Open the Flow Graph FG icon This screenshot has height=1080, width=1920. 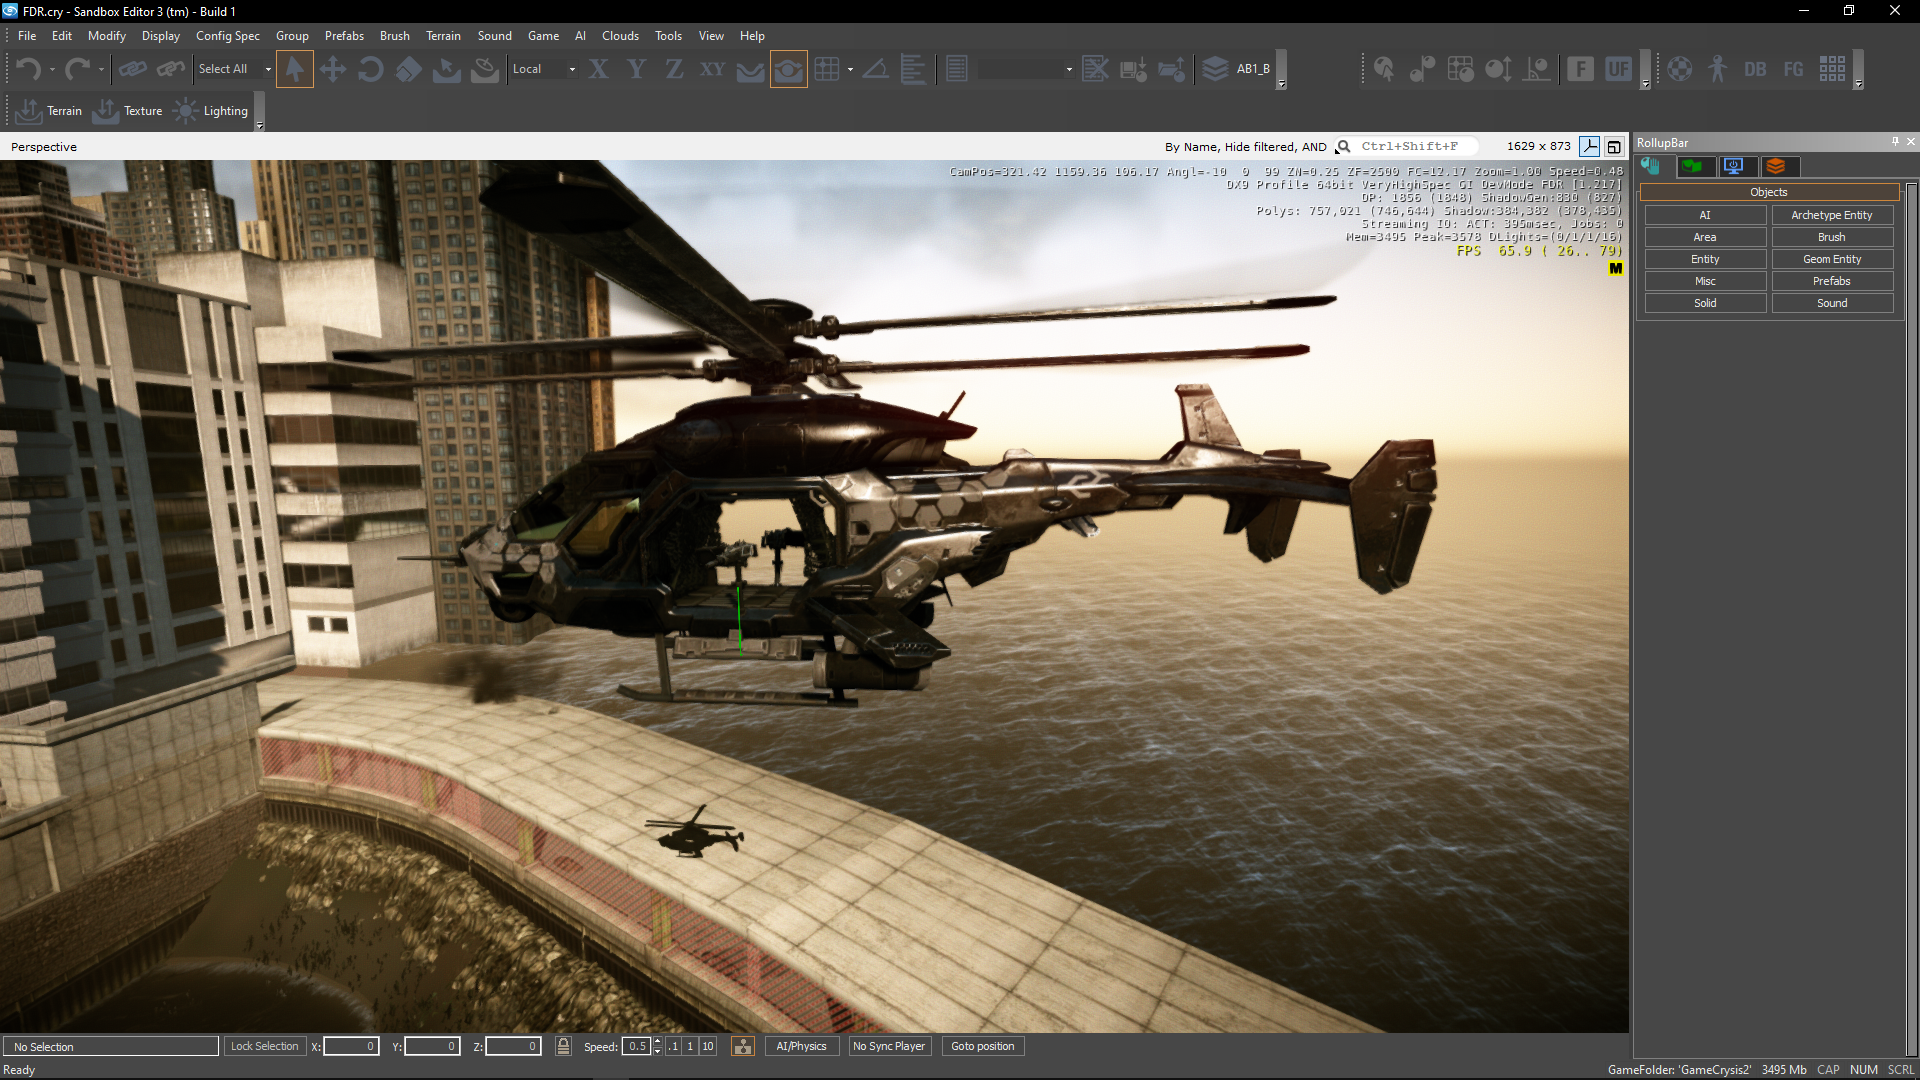pos(1793,69)
